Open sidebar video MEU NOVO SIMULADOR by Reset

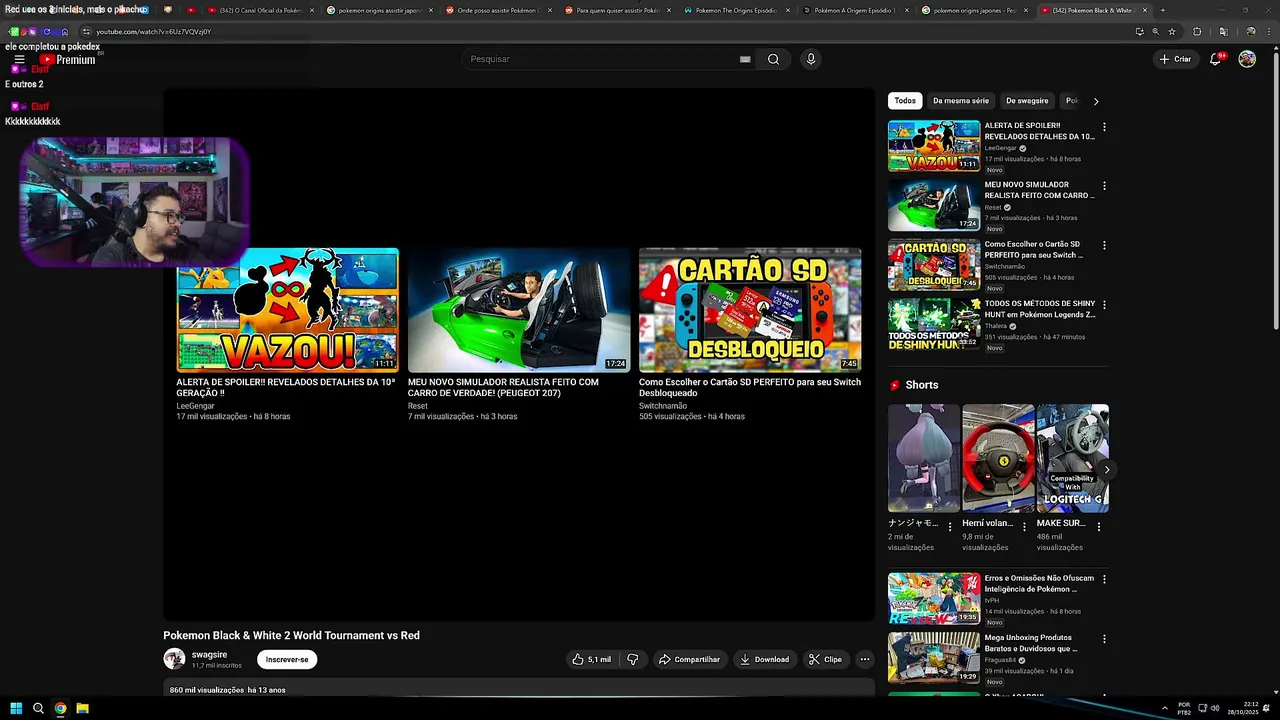(x=934, y=205)
